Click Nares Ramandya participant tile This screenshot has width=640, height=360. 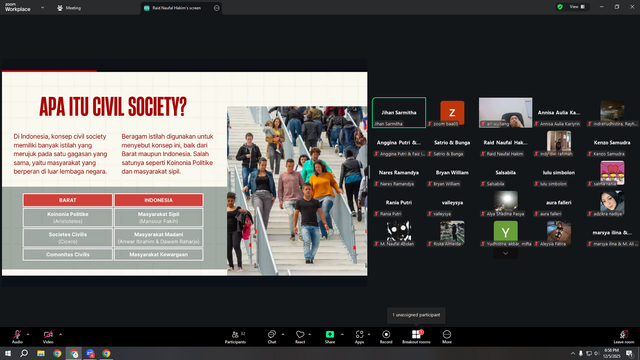(399, 173)
